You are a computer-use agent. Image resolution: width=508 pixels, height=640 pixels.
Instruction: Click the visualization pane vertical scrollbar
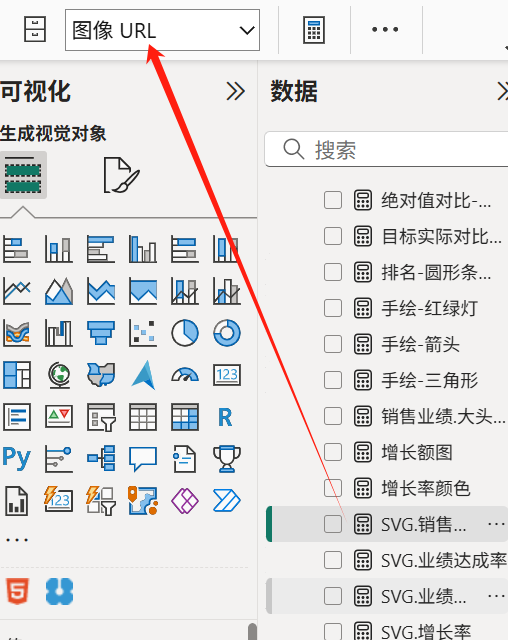pos(253,631)
